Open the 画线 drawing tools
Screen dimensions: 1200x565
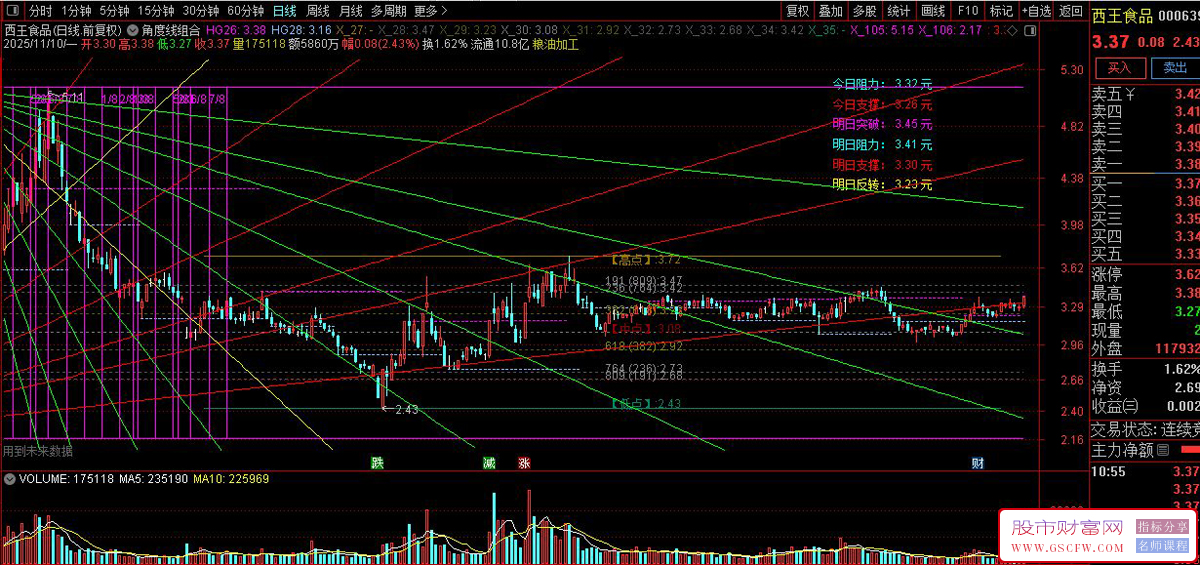point(933,11)
